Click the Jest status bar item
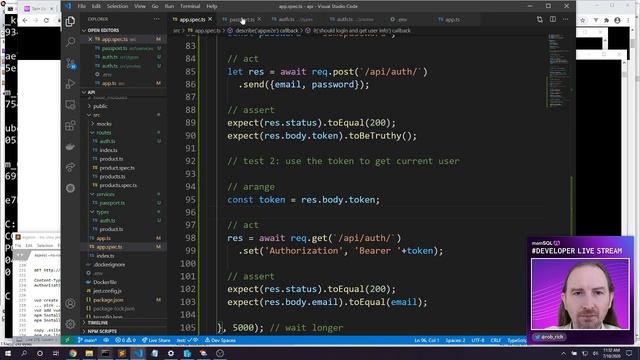The width and height of the screenshot is (640, 360). coord(187,340)
